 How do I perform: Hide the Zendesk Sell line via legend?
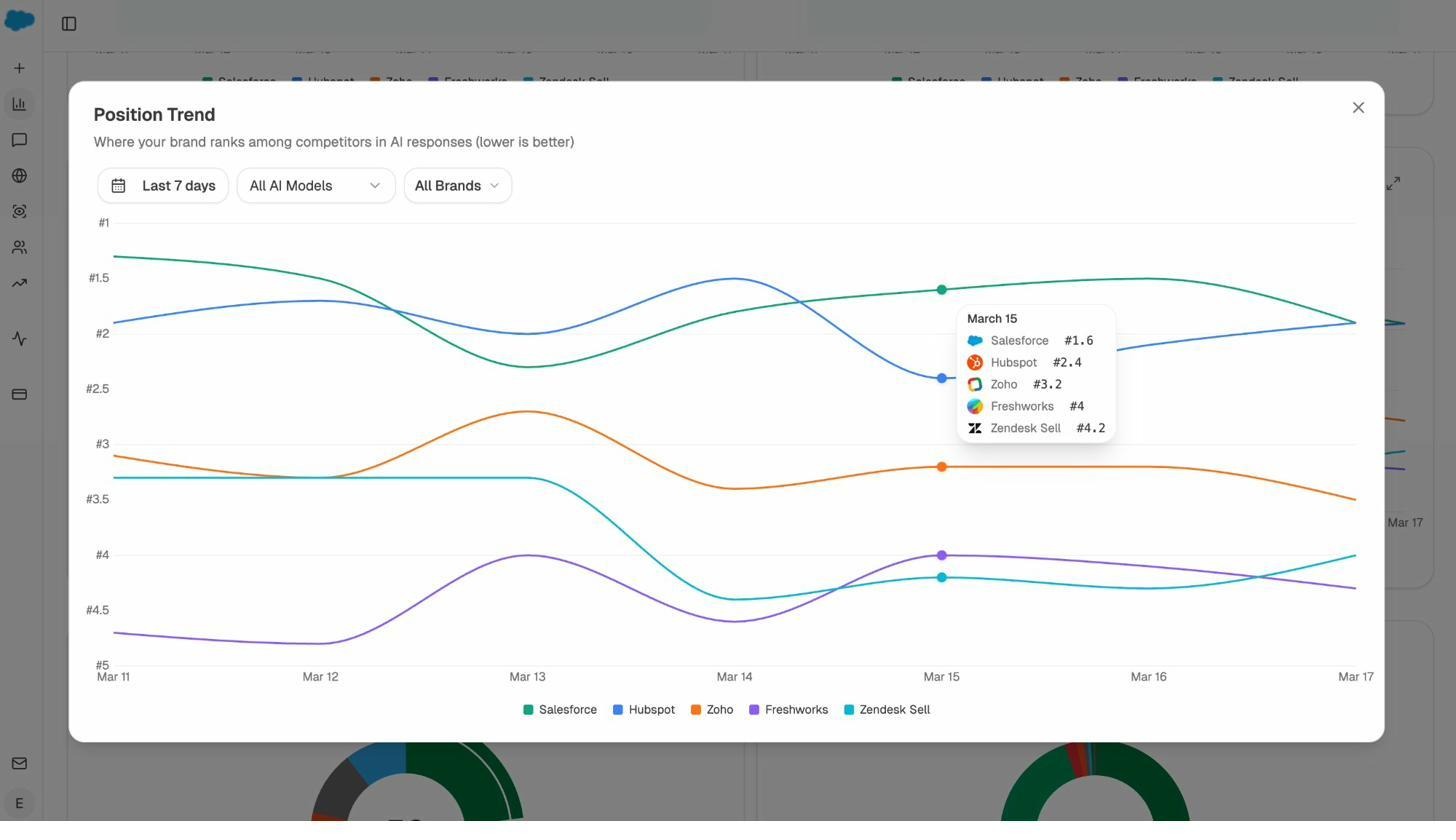tap(887, 709)
